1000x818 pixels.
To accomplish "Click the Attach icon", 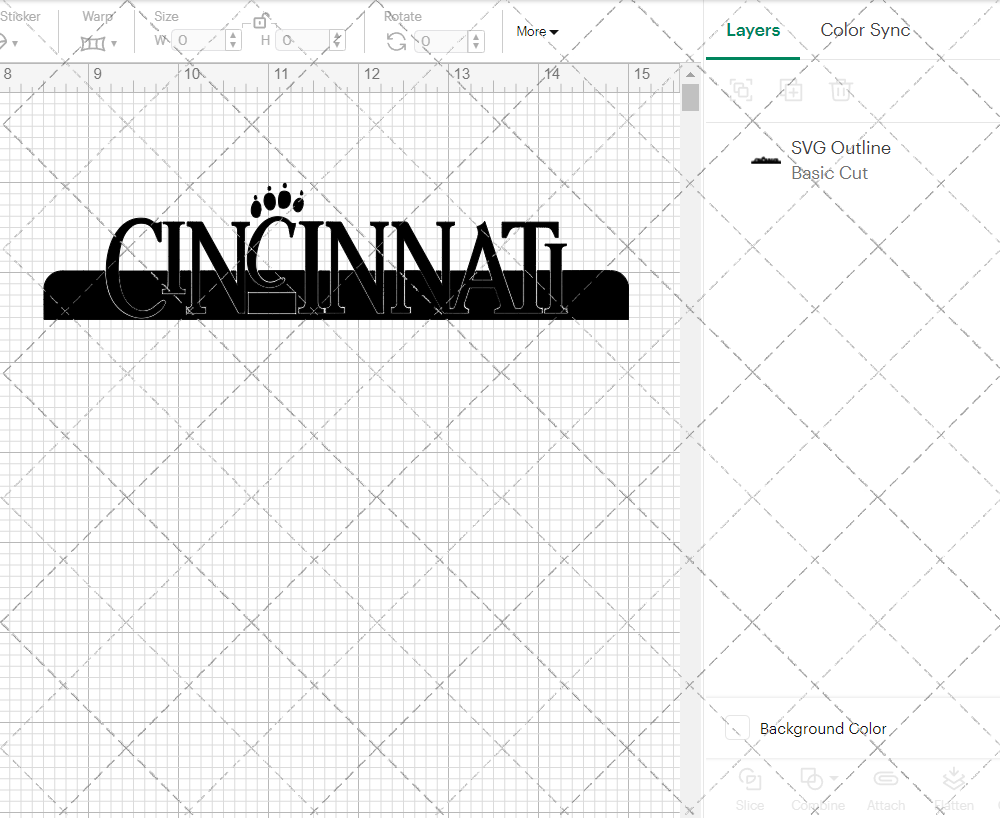I will [886, 787].
